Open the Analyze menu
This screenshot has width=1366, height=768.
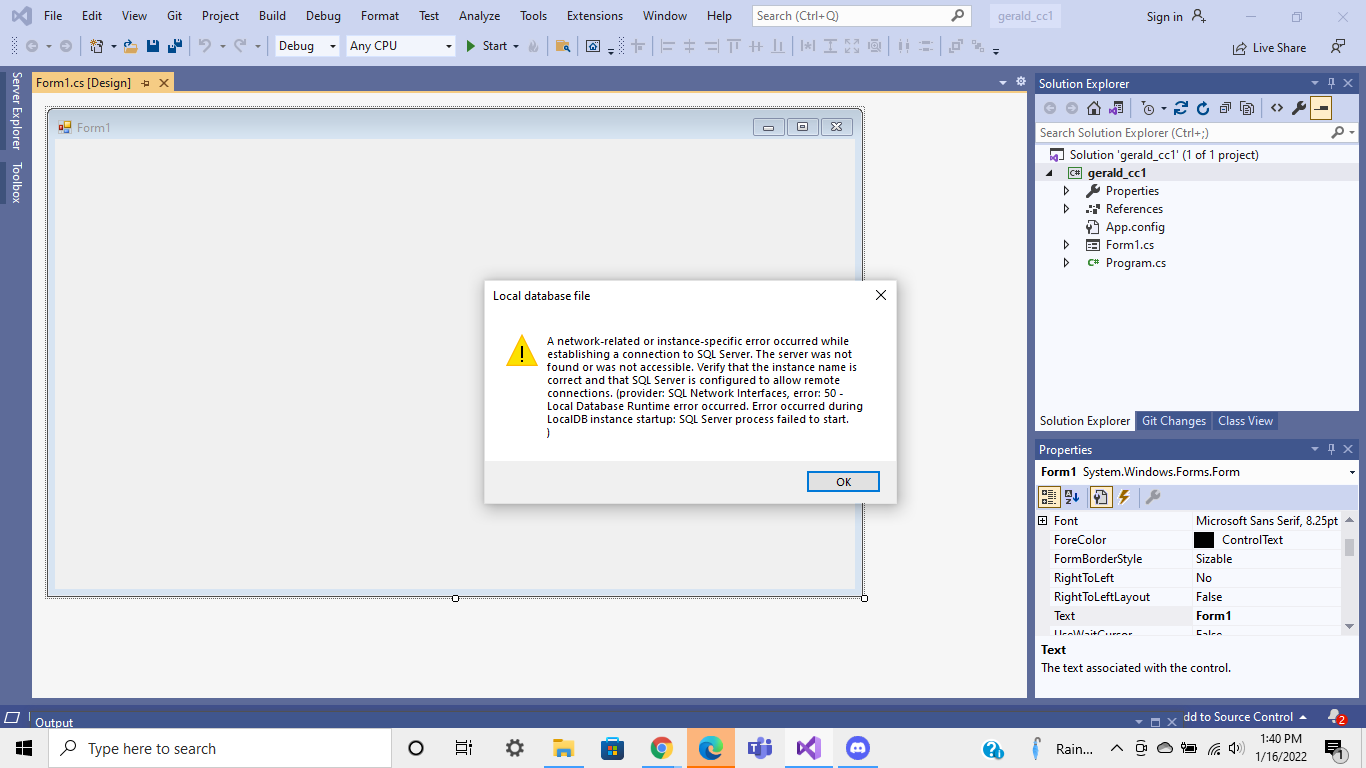click(x=479, y=15)
